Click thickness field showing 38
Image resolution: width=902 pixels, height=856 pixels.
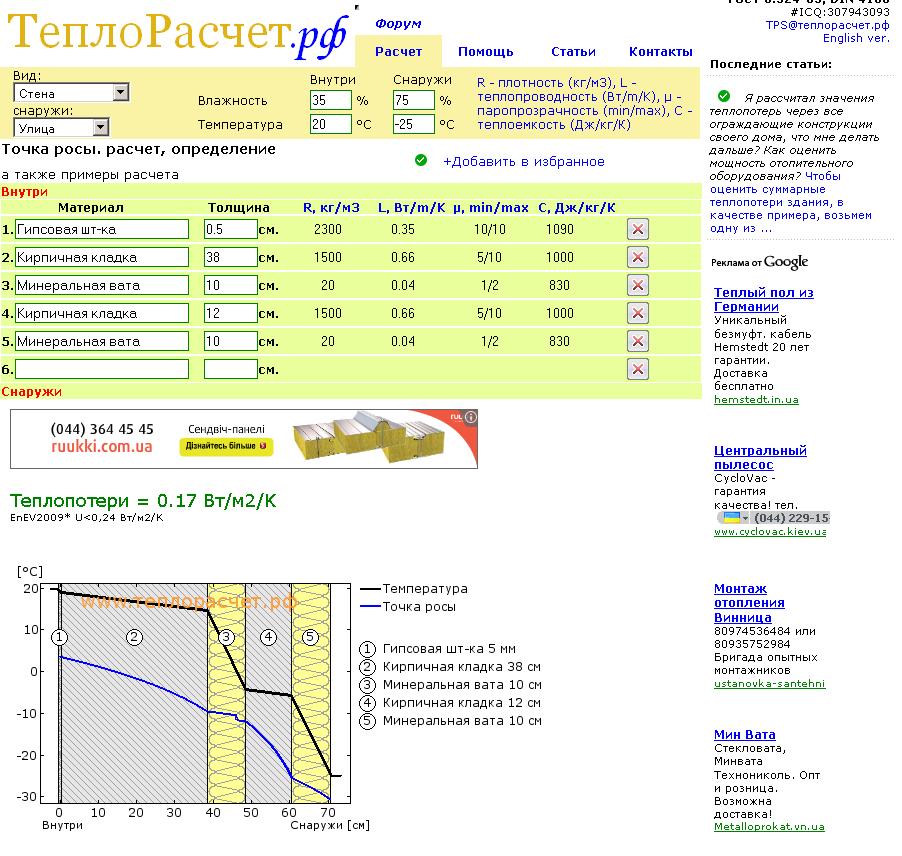click(x=231, y=257)
